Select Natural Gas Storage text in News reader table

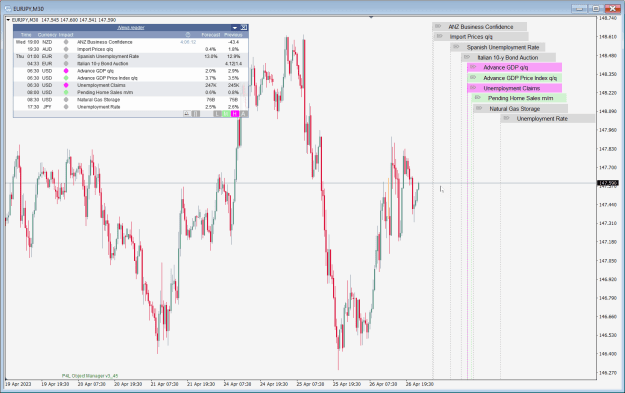tap(98, 99)
